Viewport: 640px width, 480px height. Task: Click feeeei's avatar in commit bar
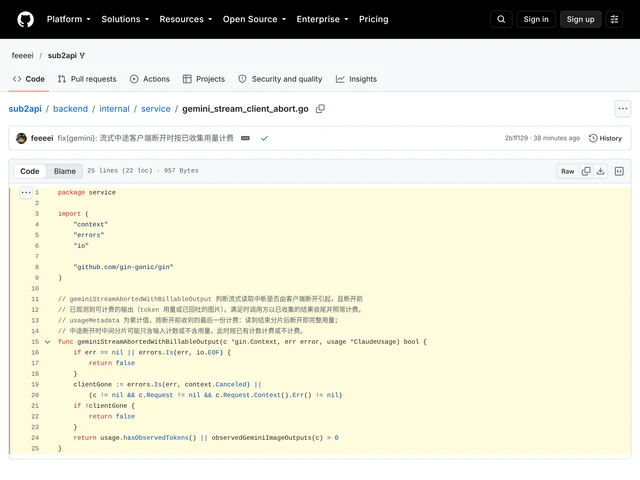21,138
